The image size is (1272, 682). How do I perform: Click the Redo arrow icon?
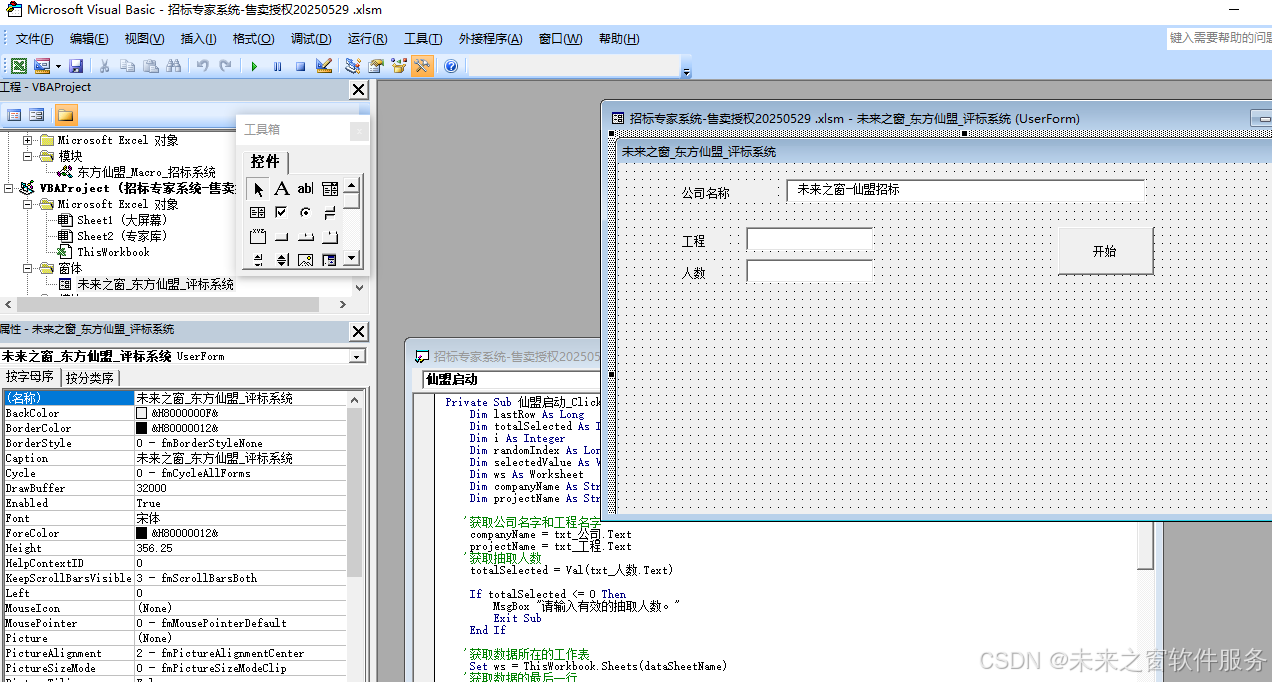226,66
